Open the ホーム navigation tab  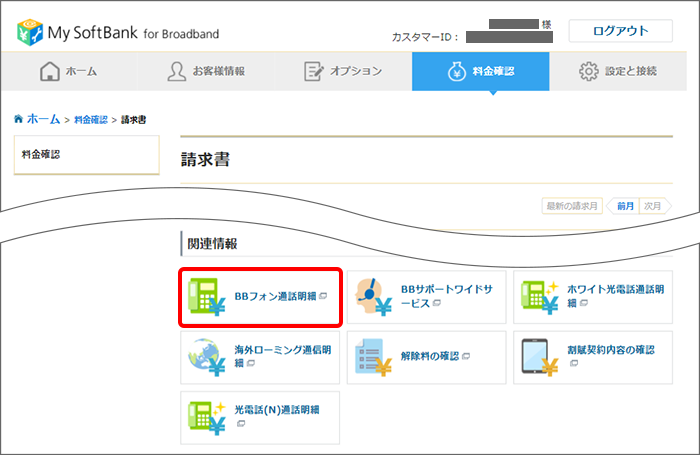69,71
